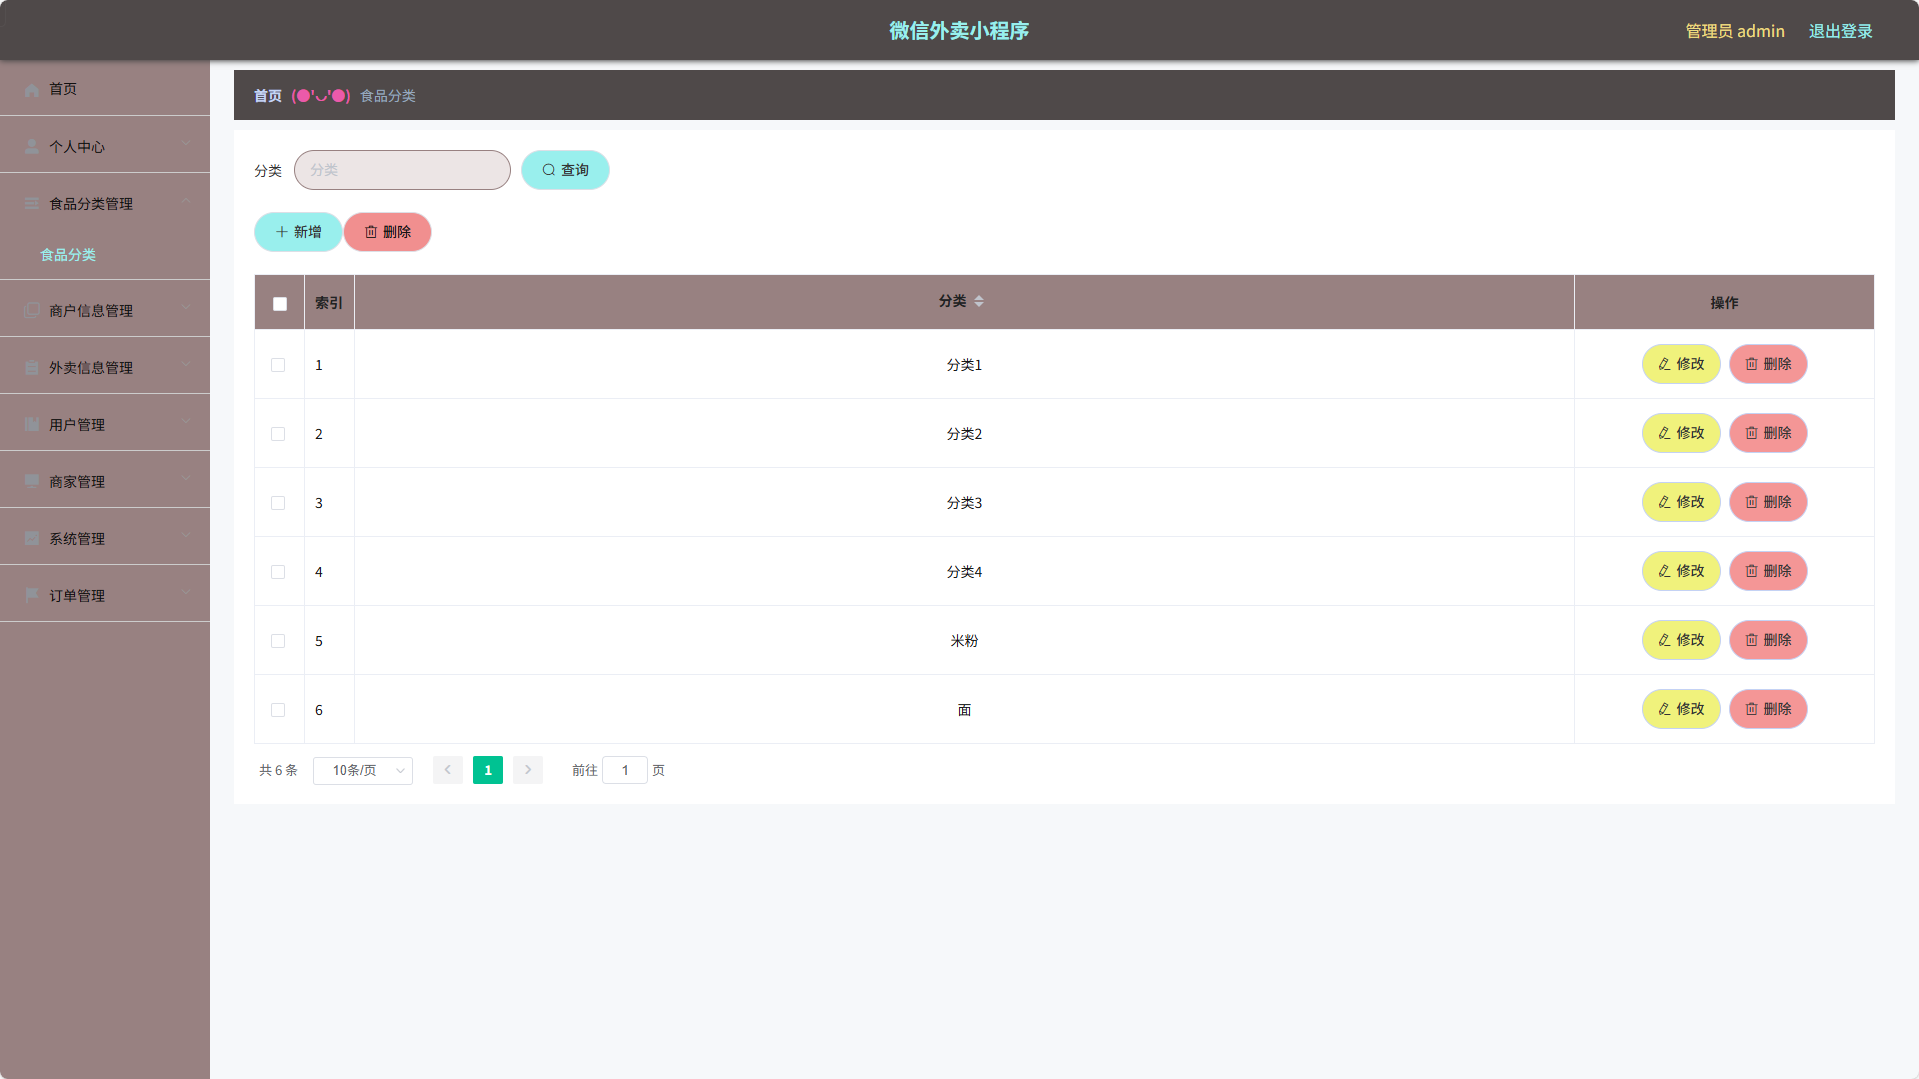
Task: Click the list icon beside 食品分类管理
Action: (32, 204)
